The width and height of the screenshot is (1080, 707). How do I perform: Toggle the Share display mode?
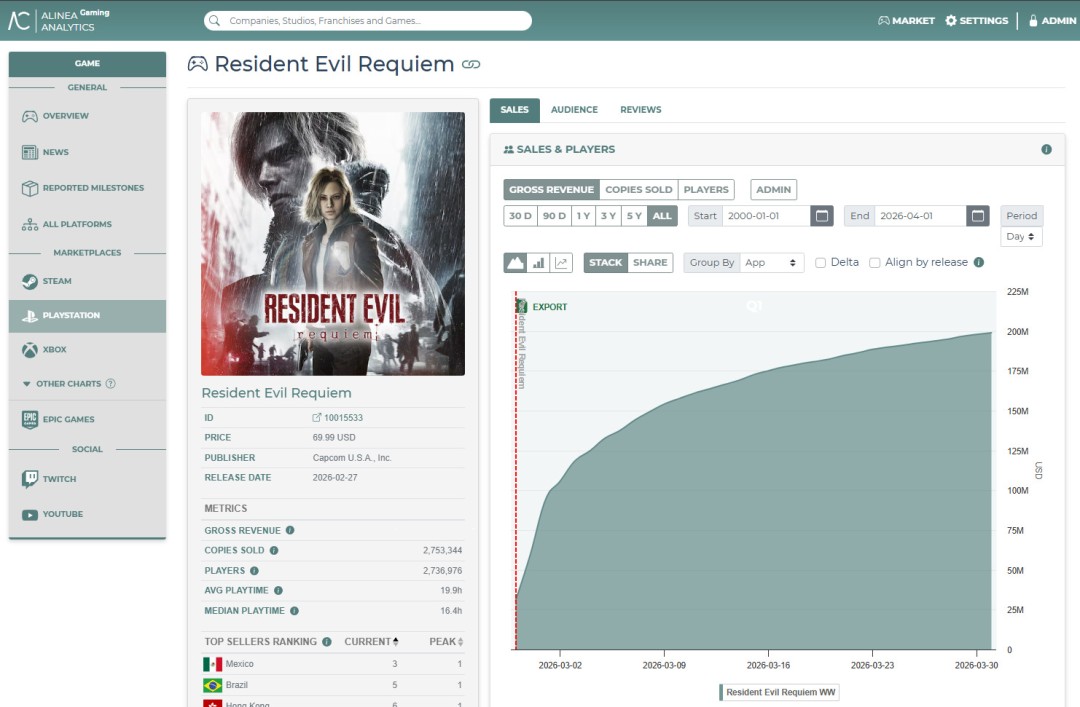(650, 263)
